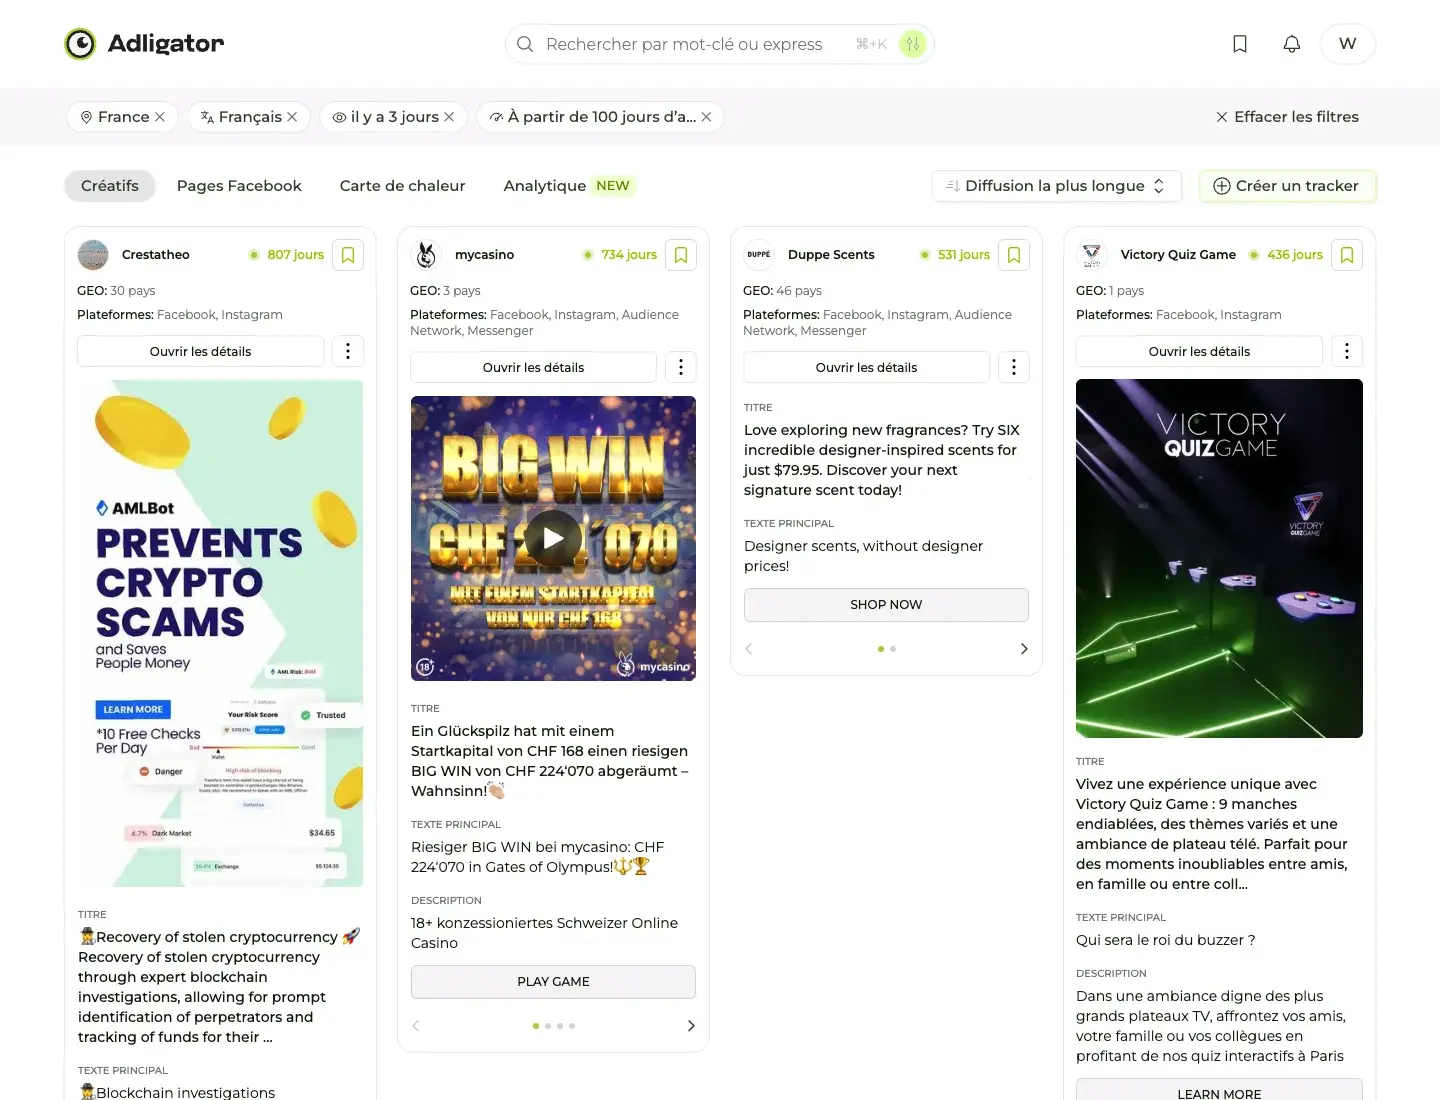Open details for Victory Quiz Game ad
The height and width of the screenshot is (1100, 1440).
(x=1199, y=351)
